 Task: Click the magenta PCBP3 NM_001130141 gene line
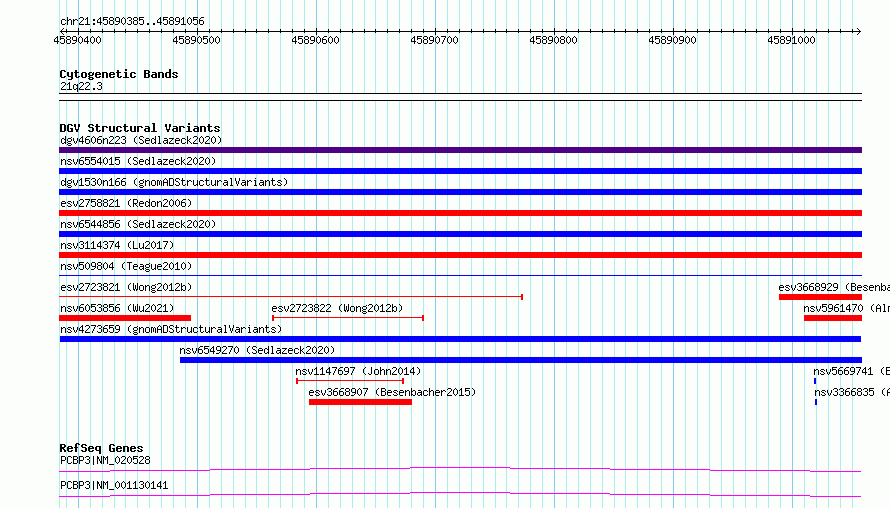(x=460, y=494)
